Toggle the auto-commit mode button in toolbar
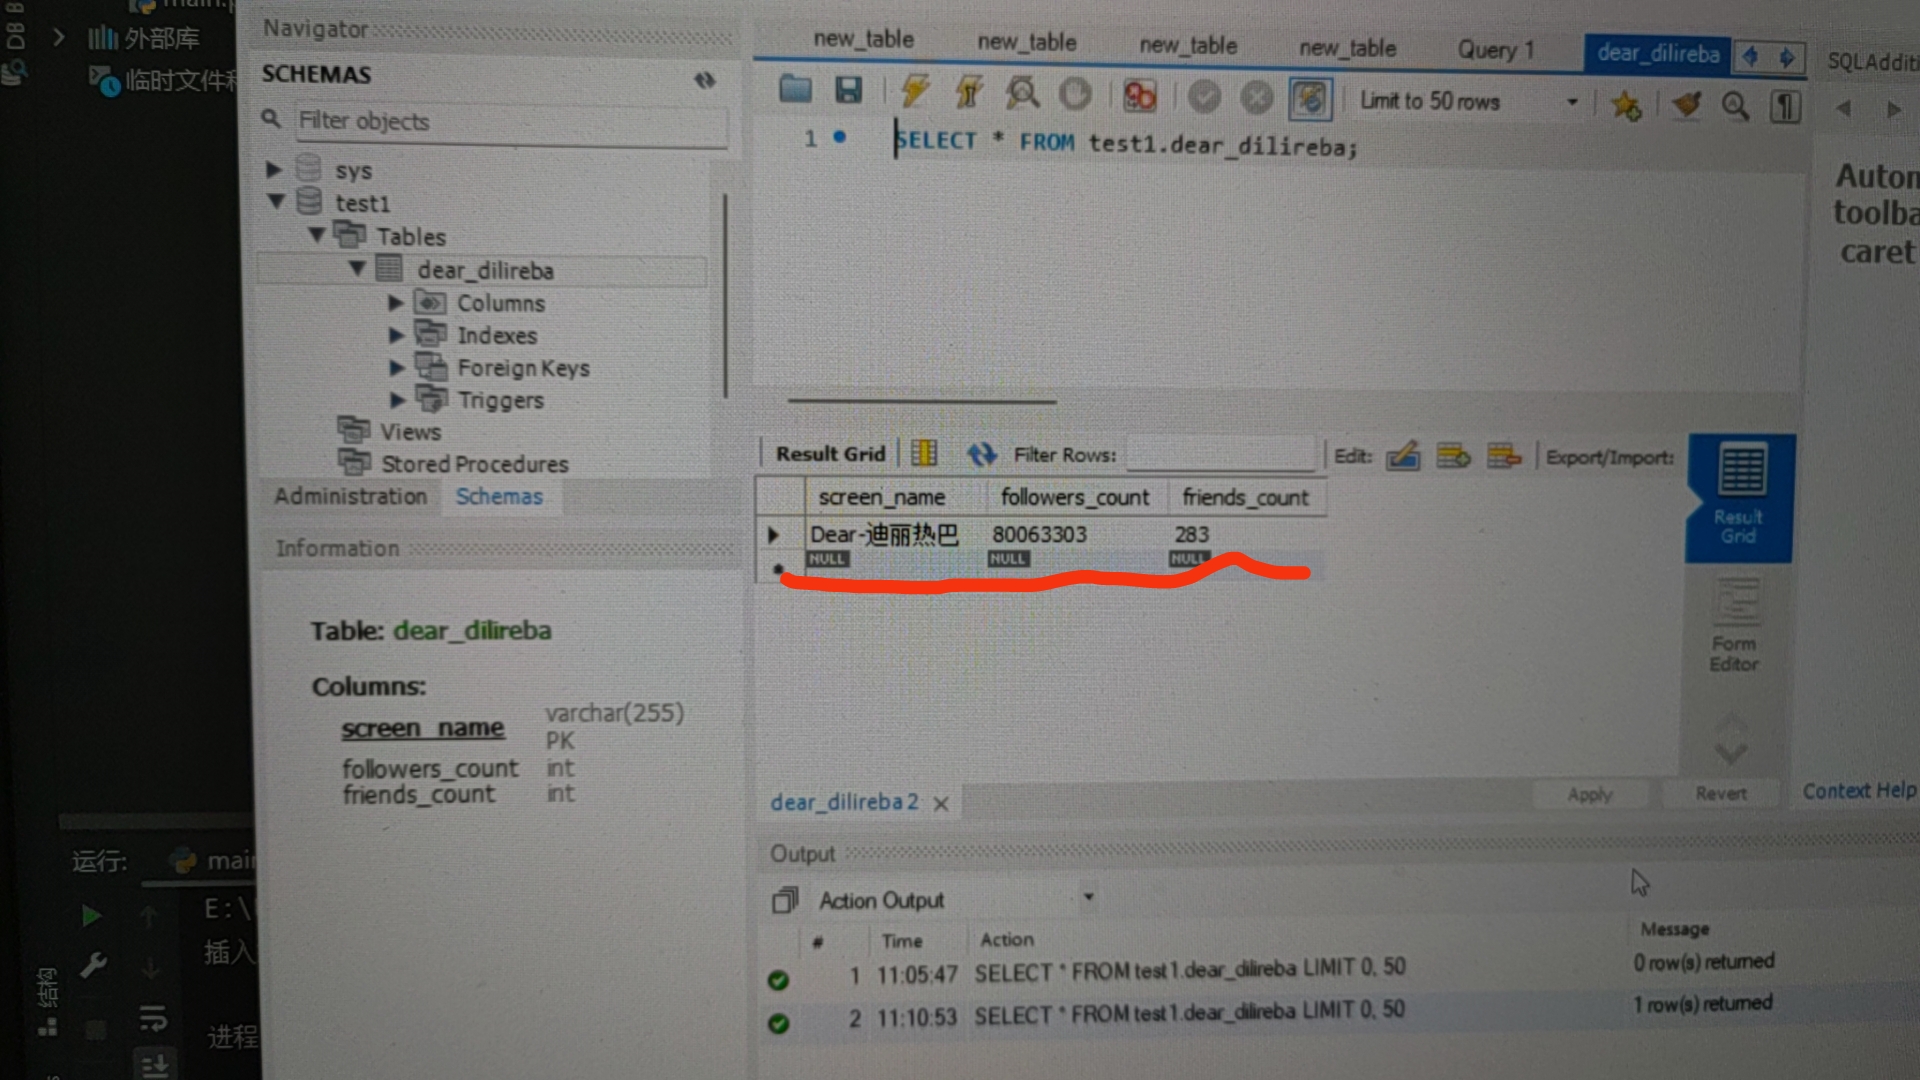The image size is (1920, 1080). click(x=1309, y=98)
